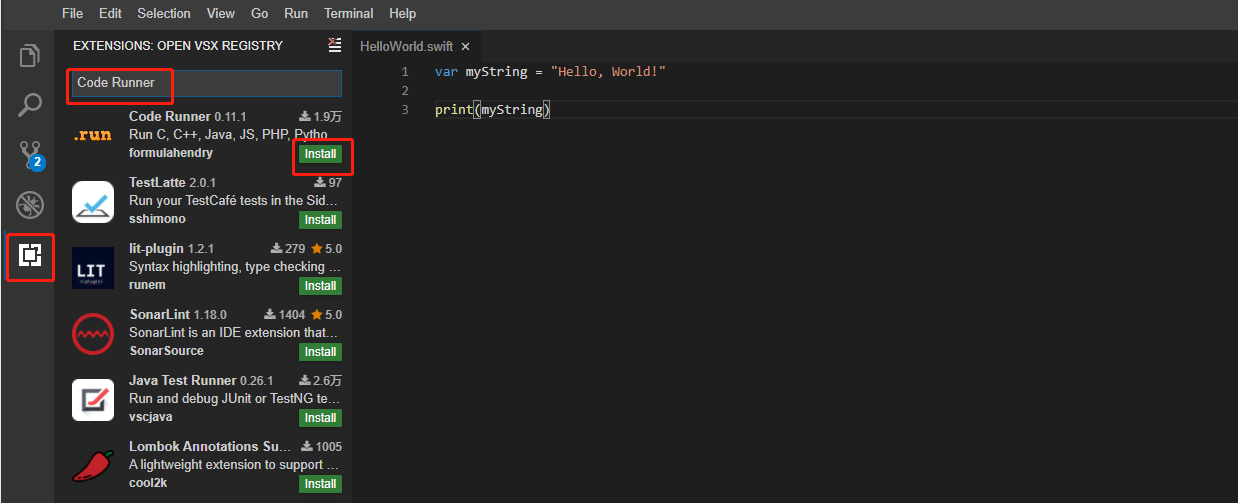Click the Java Test Runner icon
Screen dimensions: 1238x503
click(93, 400)
